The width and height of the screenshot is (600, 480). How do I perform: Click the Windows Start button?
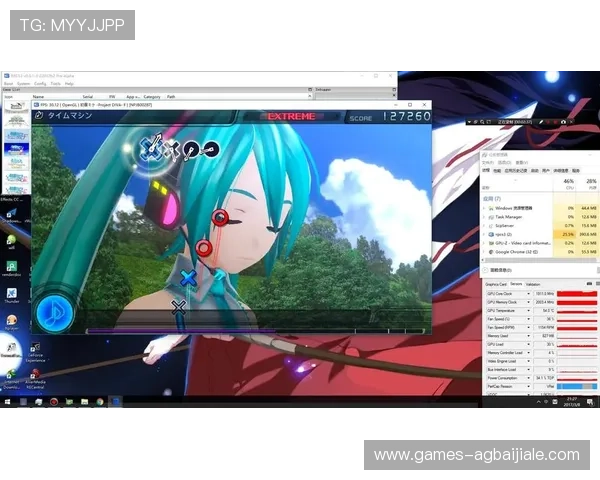(x=6, y=402)
